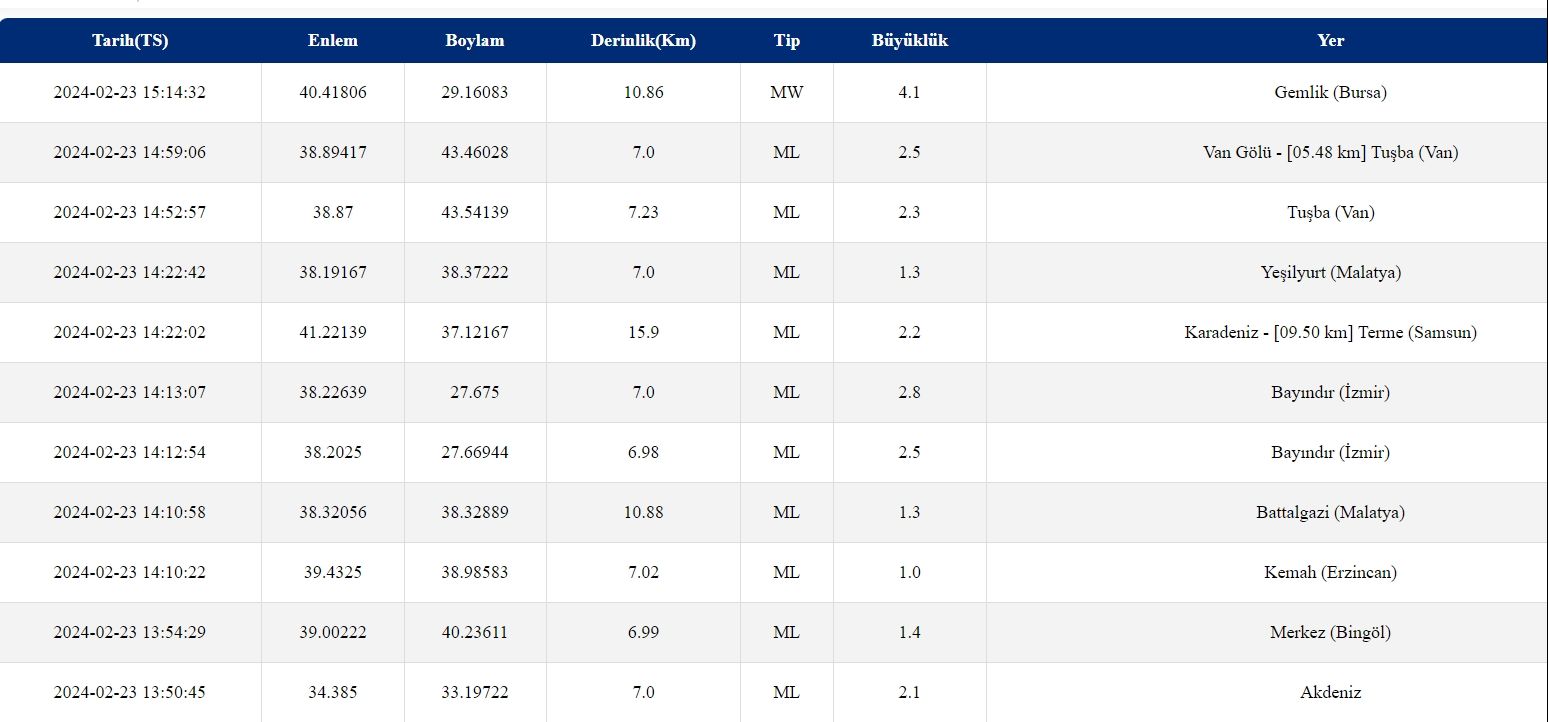The width and height of the screenshot is (1548, 722).
Task: Click the Battalgazi (Malatya) location cell
Action: tap(1330, 512)
